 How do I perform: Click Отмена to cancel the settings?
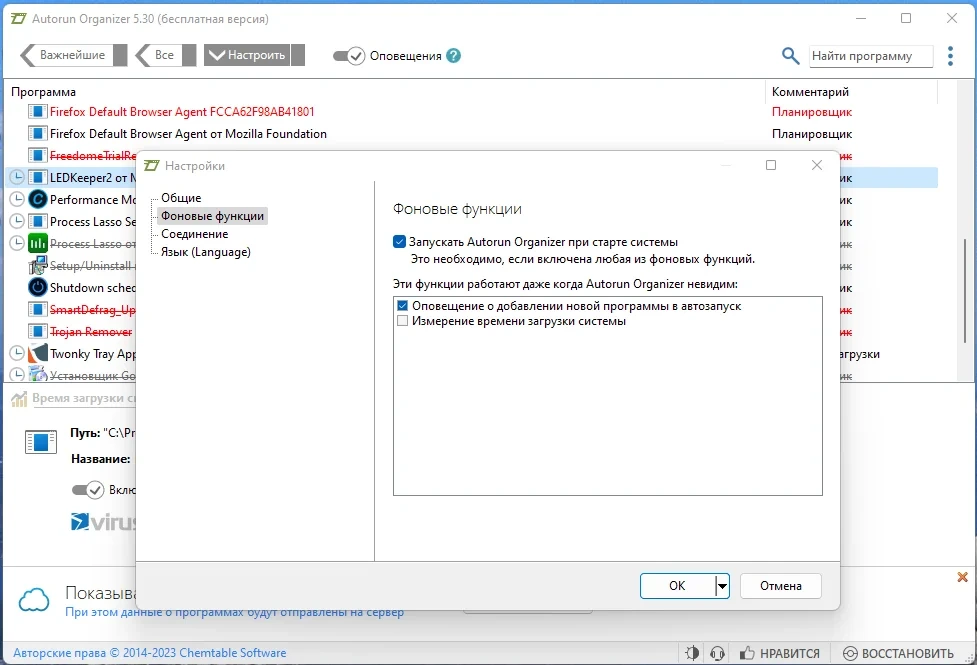781,586
